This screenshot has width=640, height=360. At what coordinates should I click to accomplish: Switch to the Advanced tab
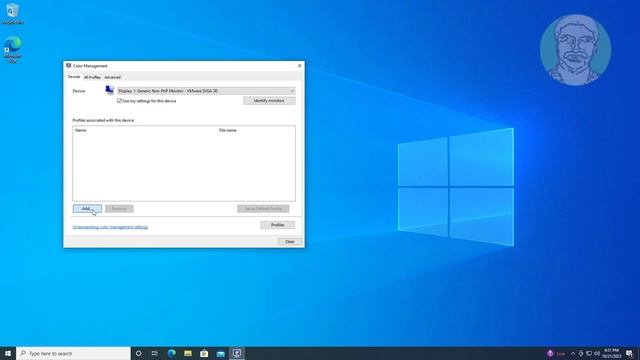point(112,77)
